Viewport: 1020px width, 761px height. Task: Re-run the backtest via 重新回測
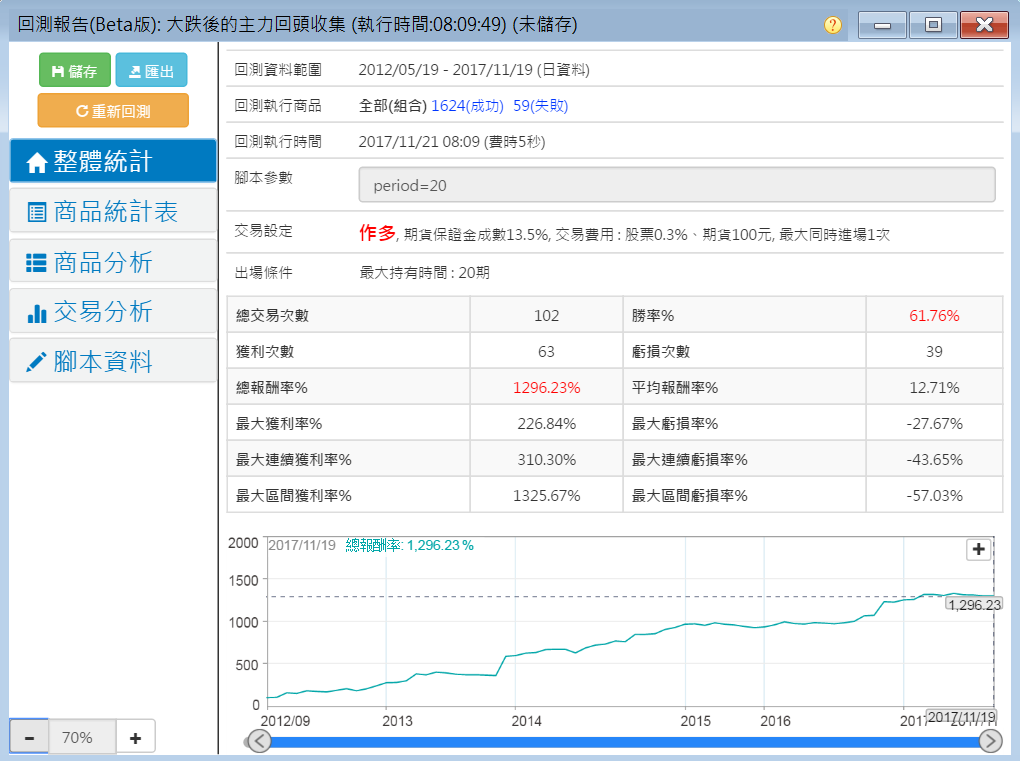click(x=112, y=111)
